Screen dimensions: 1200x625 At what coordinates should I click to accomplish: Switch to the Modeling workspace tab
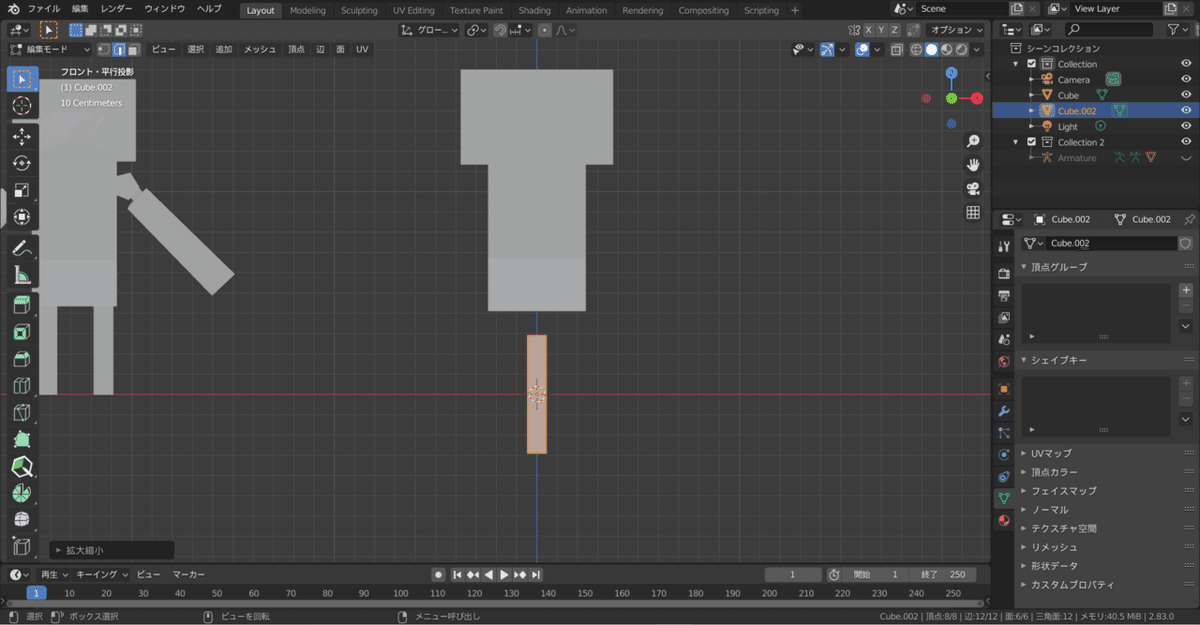(x=307, y=10)
